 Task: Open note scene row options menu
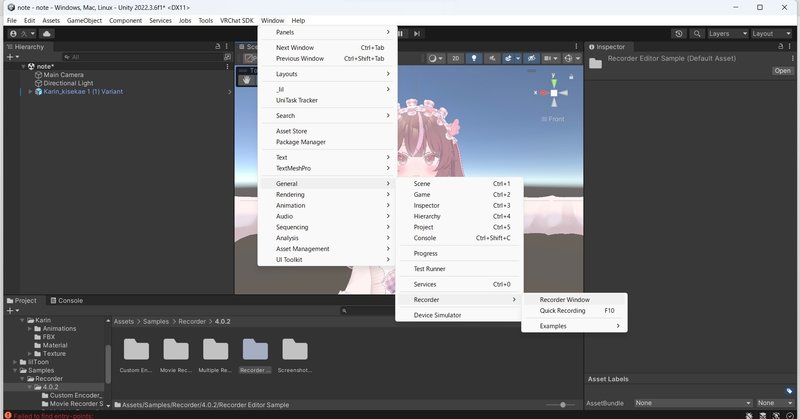pyautogui.click(x=227, y=66)
